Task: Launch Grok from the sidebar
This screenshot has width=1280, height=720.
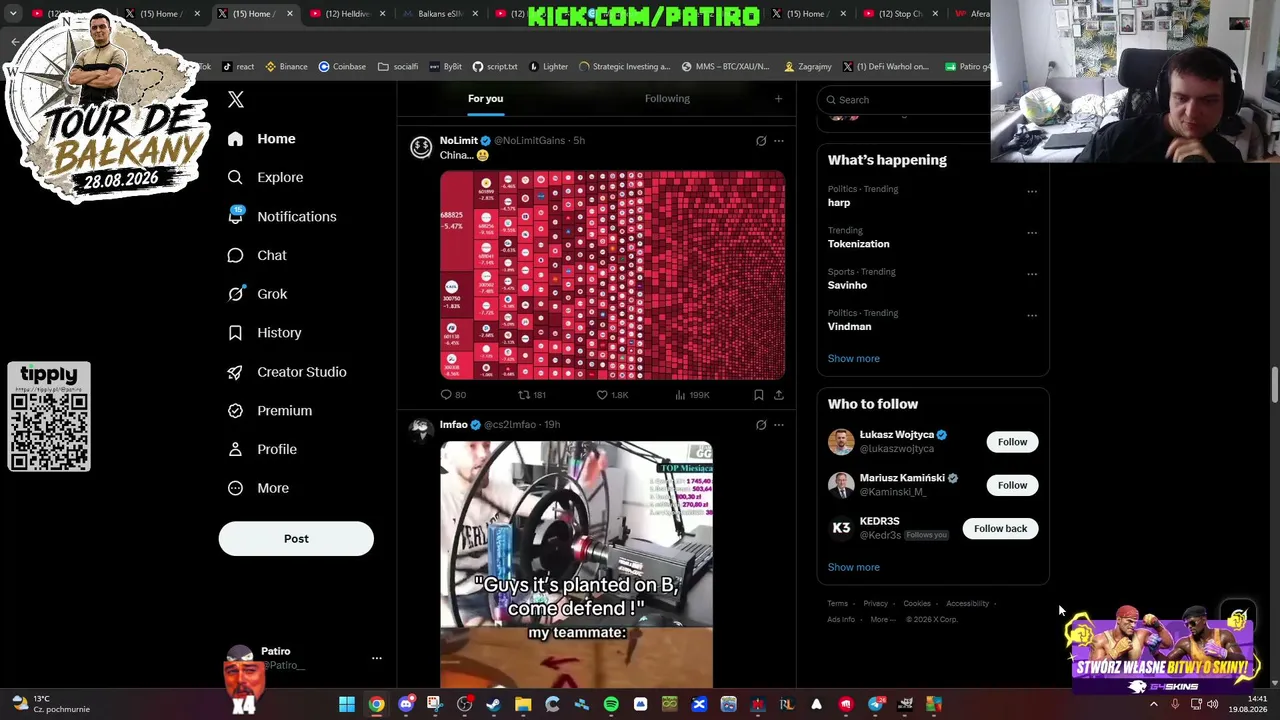Action: pos(257,294)
